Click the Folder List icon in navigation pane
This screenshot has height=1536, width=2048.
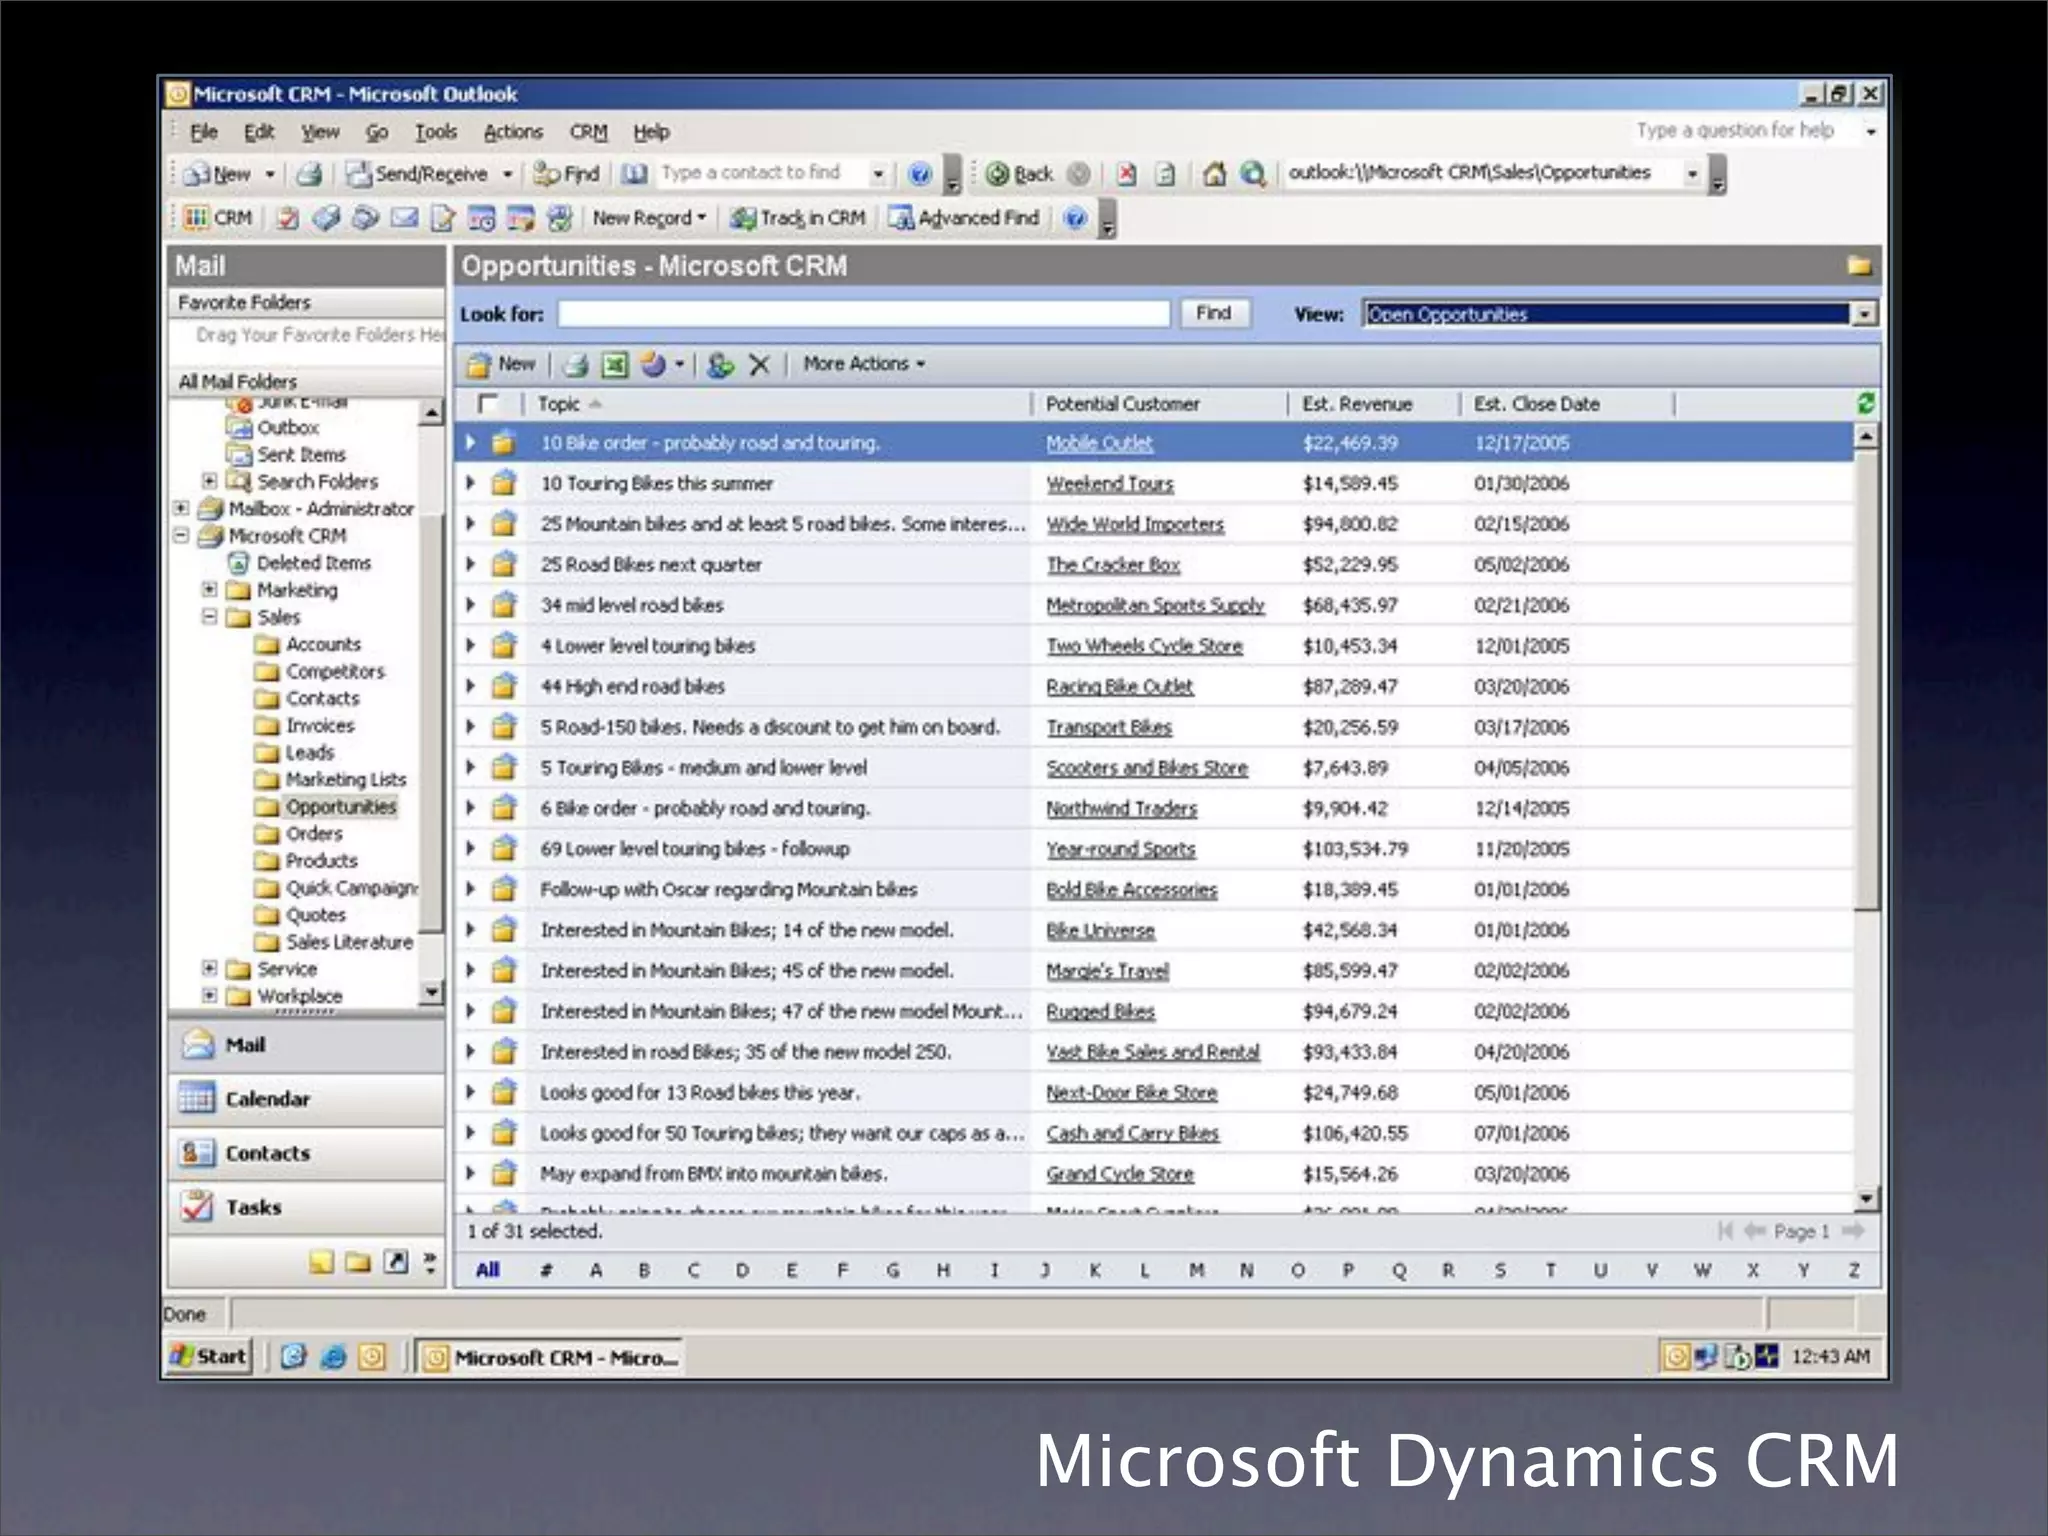click(358, 1262)
